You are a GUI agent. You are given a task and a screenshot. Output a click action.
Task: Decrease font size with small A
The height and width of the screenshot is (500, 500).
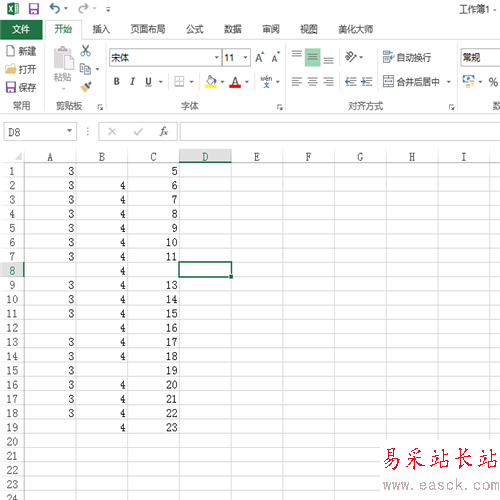[276, 58]
